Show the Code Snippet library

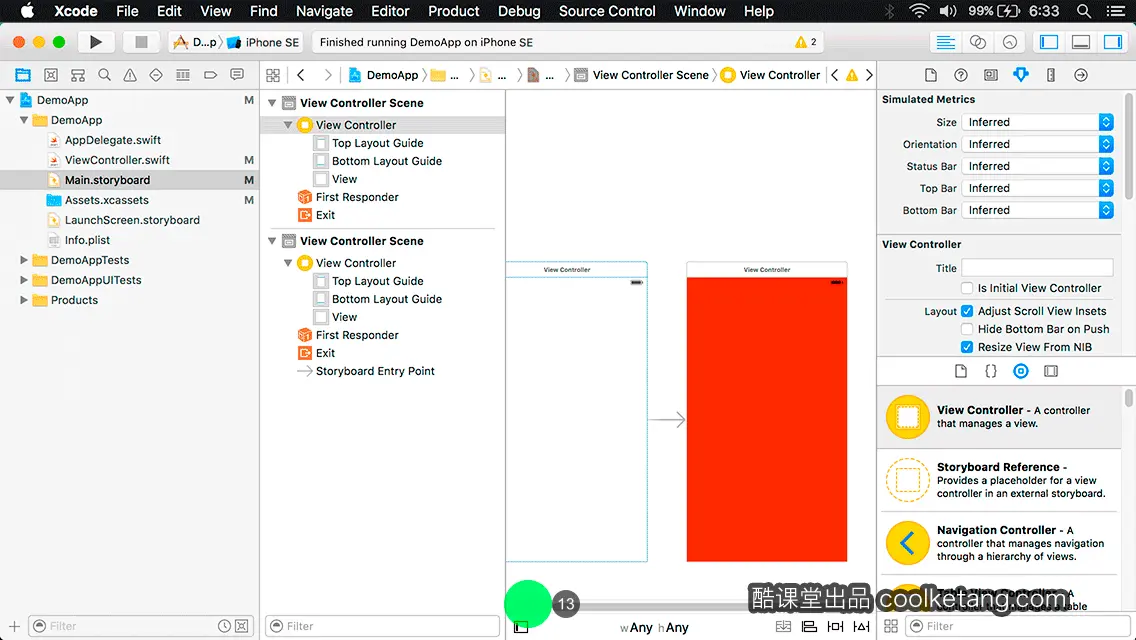(x=990, y=371)
